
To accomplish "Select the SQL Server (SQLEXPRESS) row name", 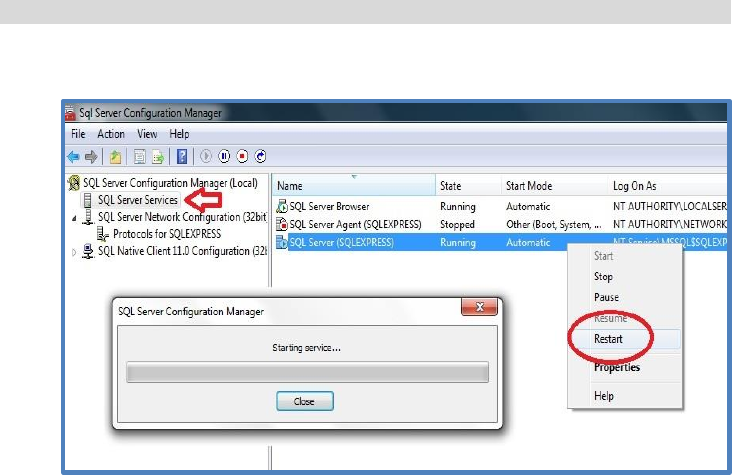I will (x=341, y=242).
